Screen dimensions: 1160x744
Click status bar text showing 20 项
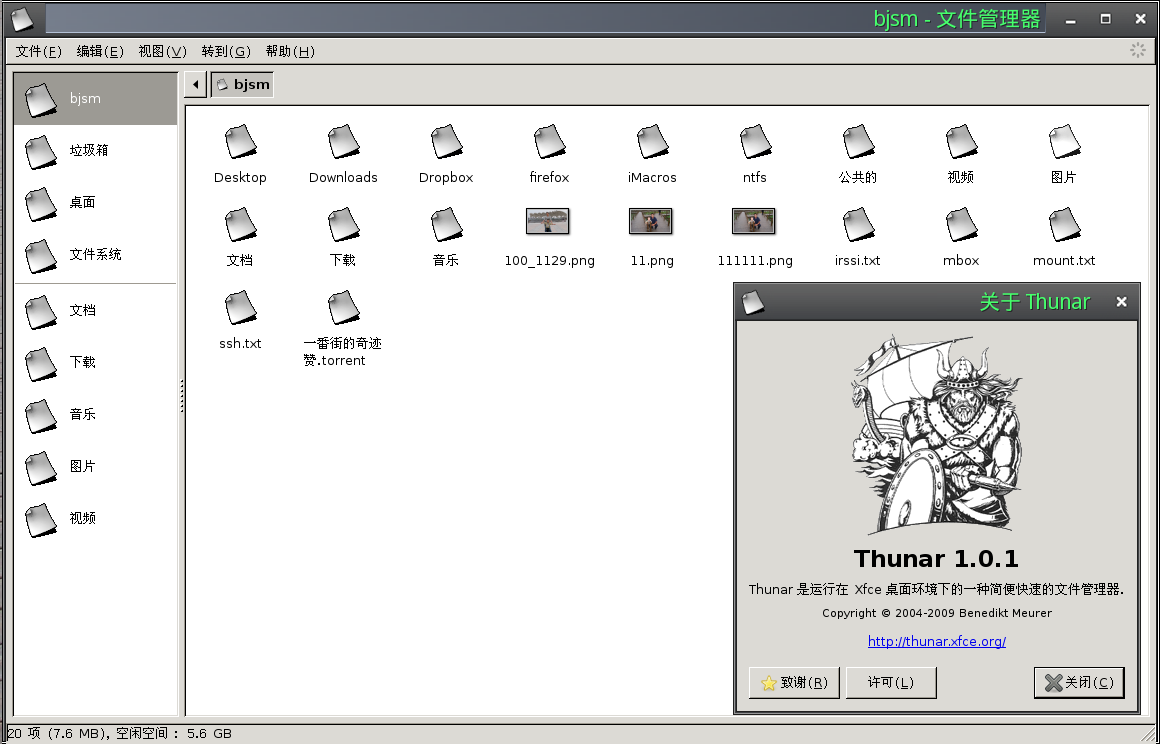click(119, 734)
